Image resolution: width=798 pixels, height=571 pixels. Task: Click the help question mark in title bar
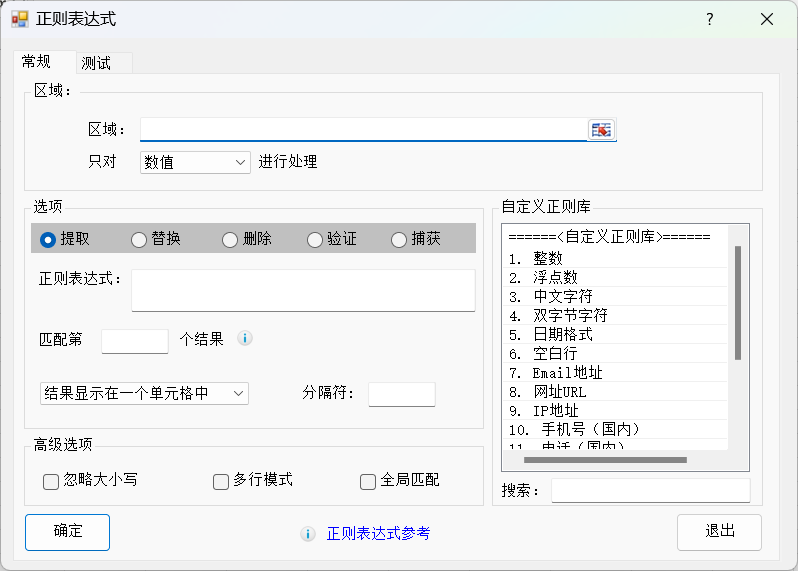[x=710, y=19]
